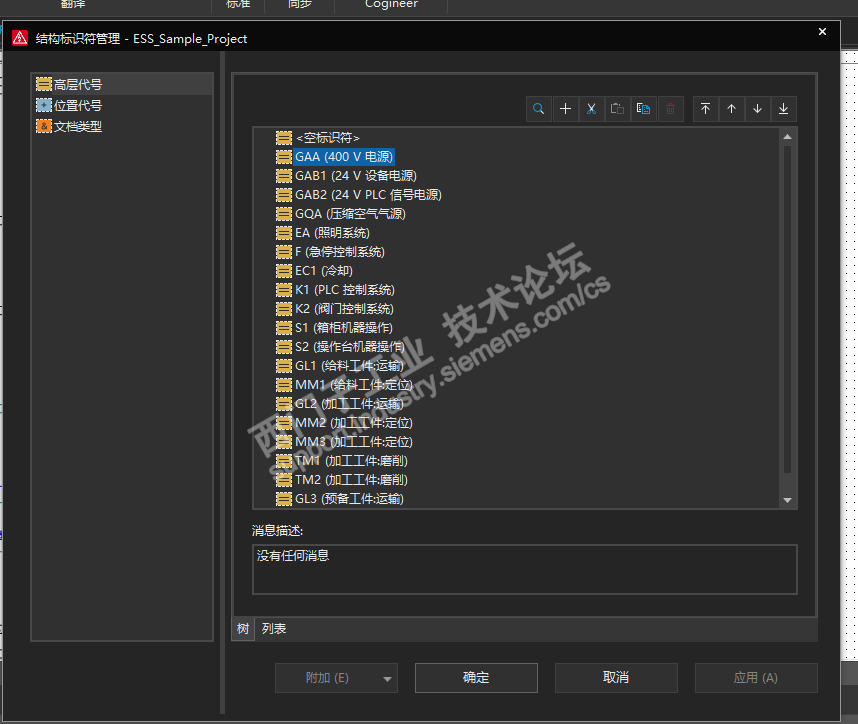The height and width of the screenshot is (724, 858).
Task: Add a new identifier with plus icon
Action: tap(565, 109)
